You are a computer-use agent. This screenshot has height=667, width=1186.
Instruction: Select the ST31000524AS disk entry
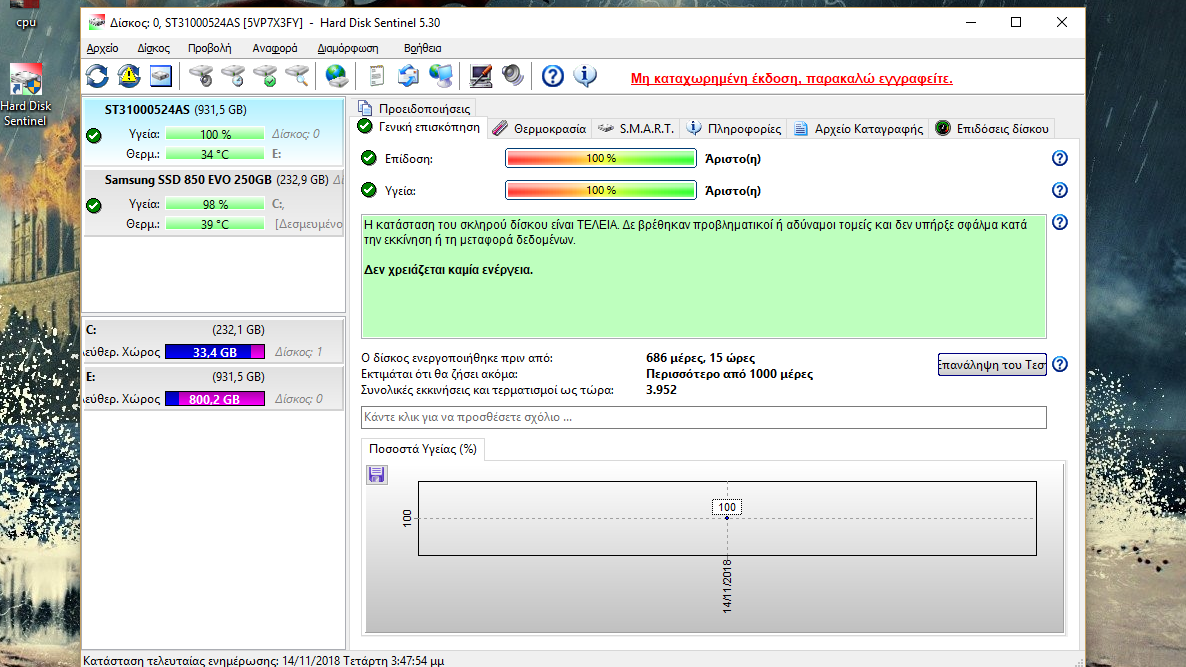coord(213,132)
